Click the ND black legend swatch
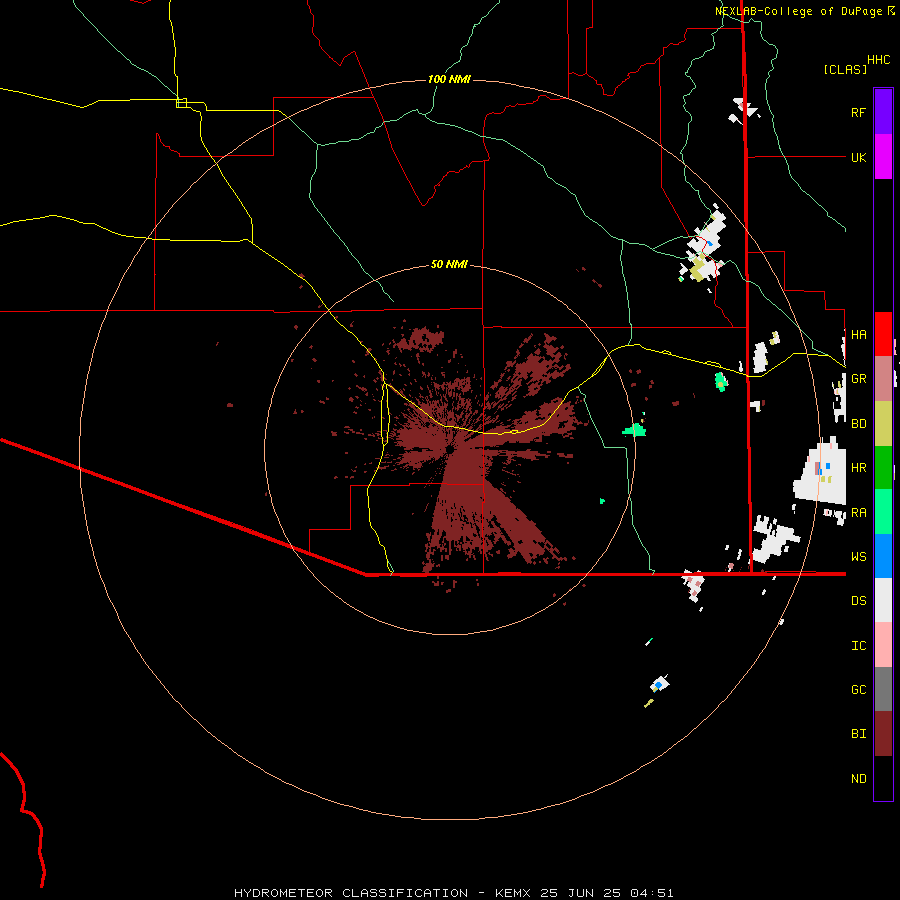 click(883, 778)
